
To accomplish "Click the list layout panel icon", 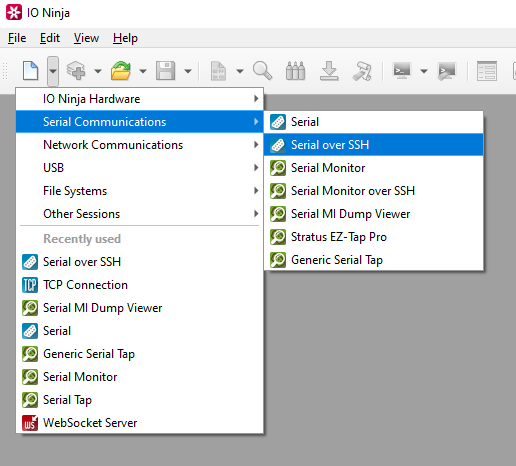I will 487,71.
